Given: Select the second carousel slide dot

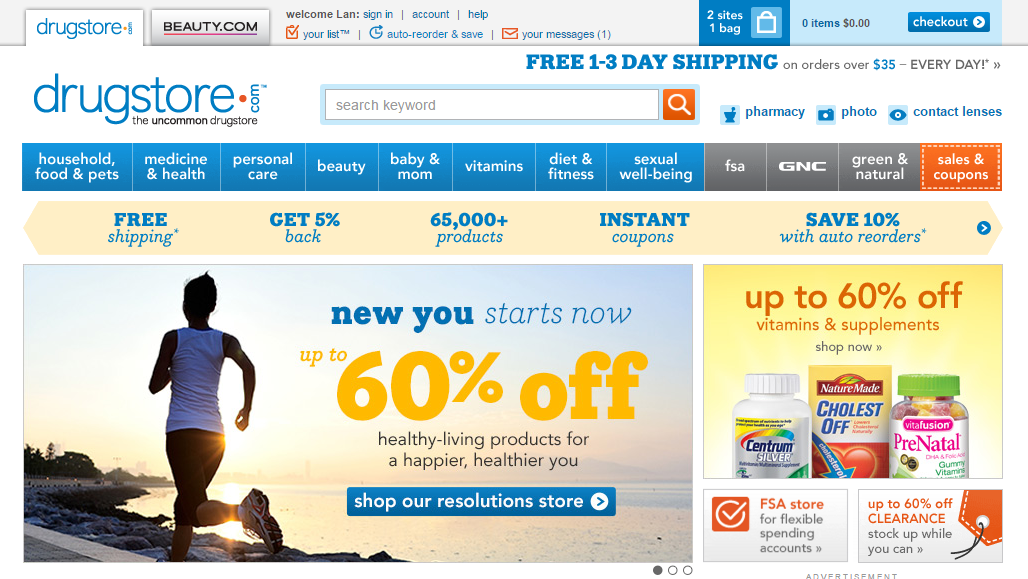Looking at the screenshot, I should (673, 570).
